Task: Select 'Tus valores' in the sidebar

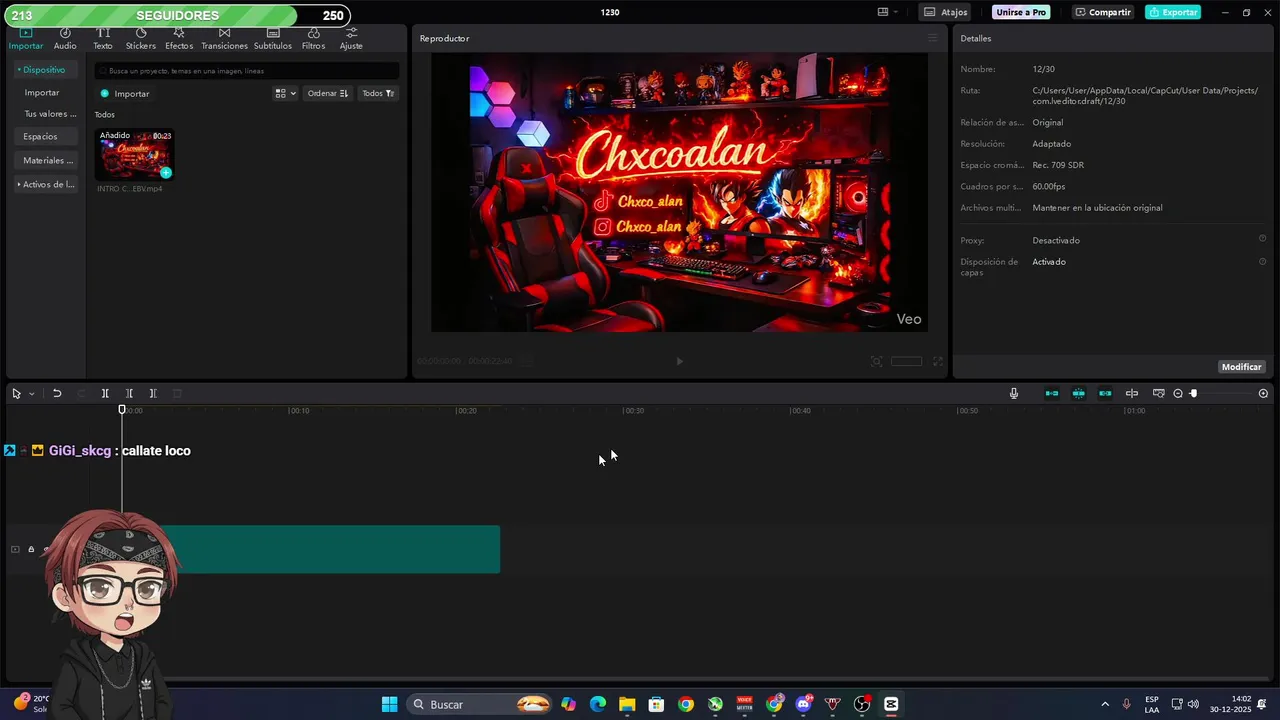Action: coord(50,114)
